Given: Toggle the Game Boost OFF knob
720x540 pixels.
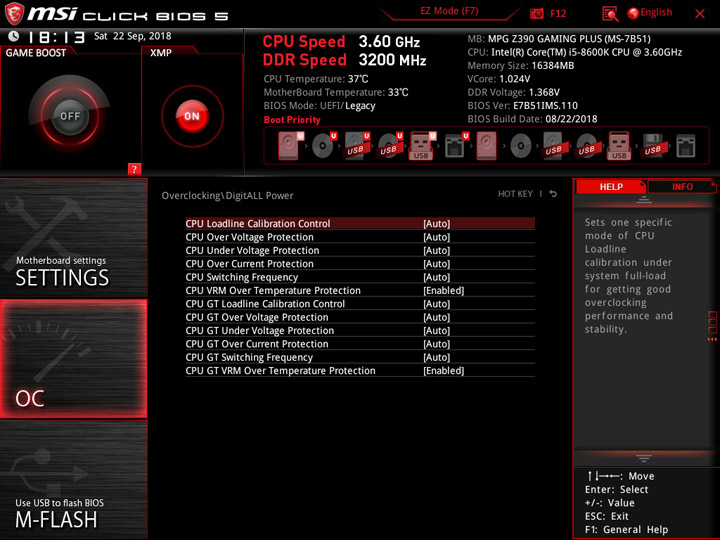Looking at the screenshot, I should click(x=70, y=116).
